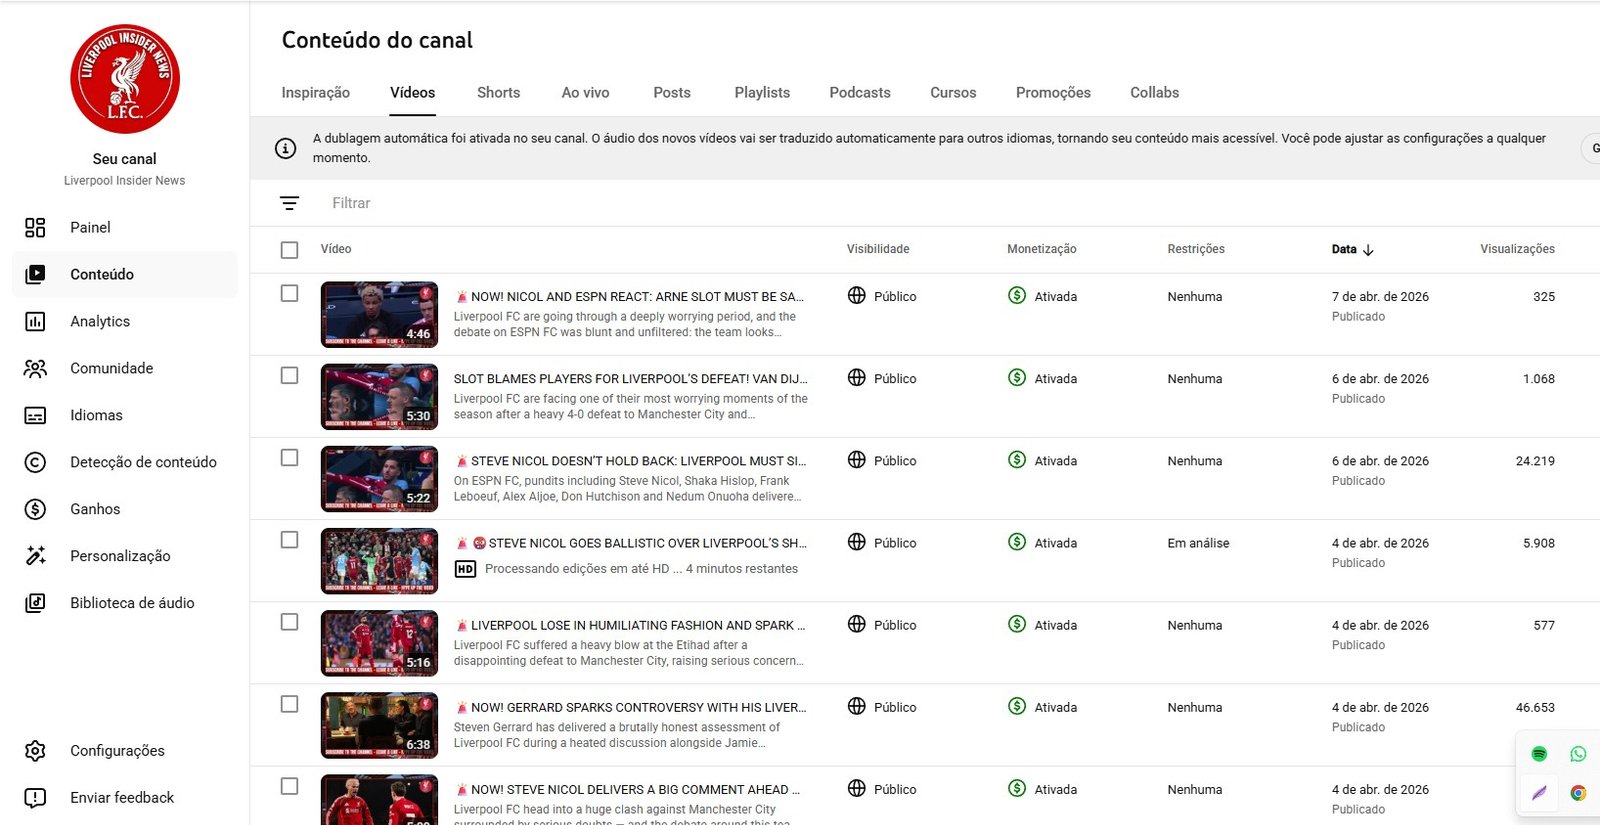Click the globe icon on the NICOL AND ESPN REACT row

857,296
